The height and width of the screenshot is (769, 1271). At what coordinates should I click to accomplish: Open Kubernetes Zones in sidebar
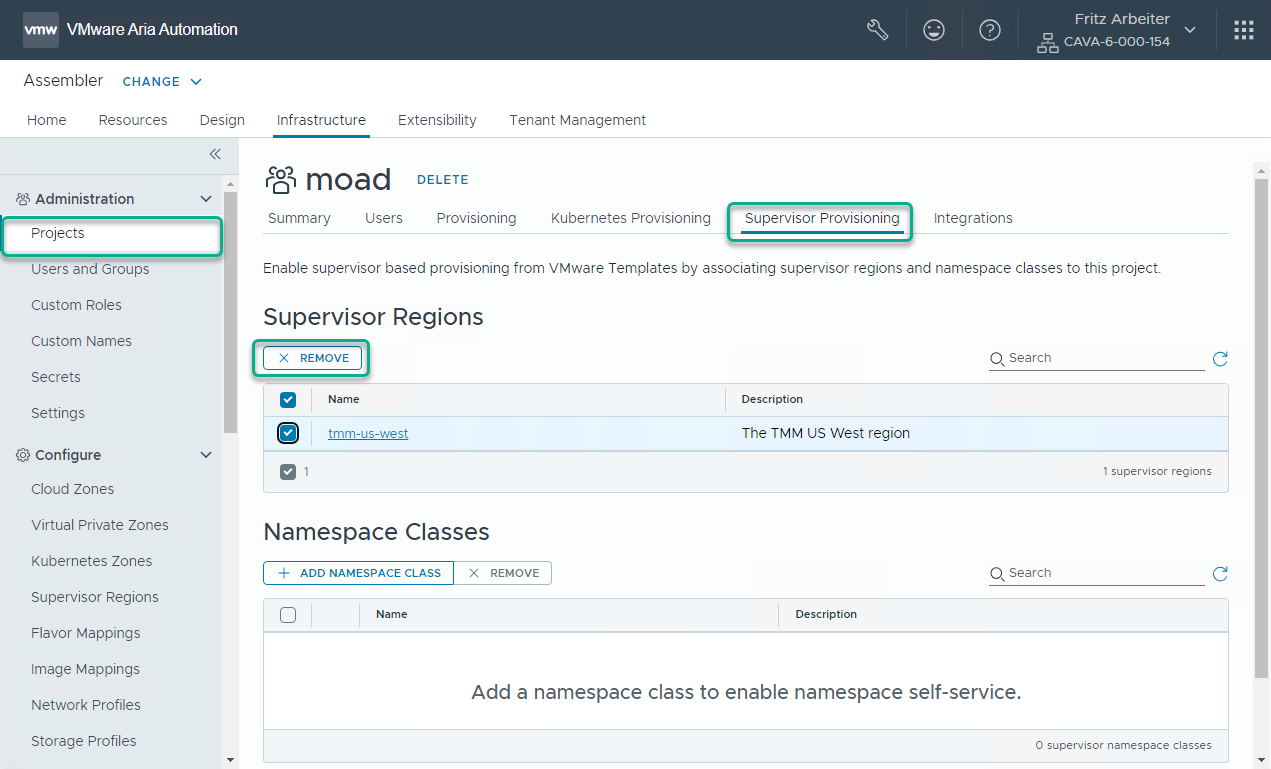pos(92,561)
